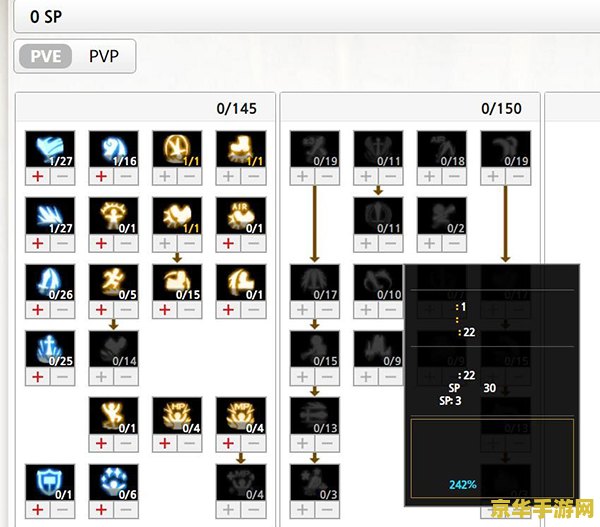Click the 0/145 tree point counter
Viewport: 600px width, 527px height.
236,109
